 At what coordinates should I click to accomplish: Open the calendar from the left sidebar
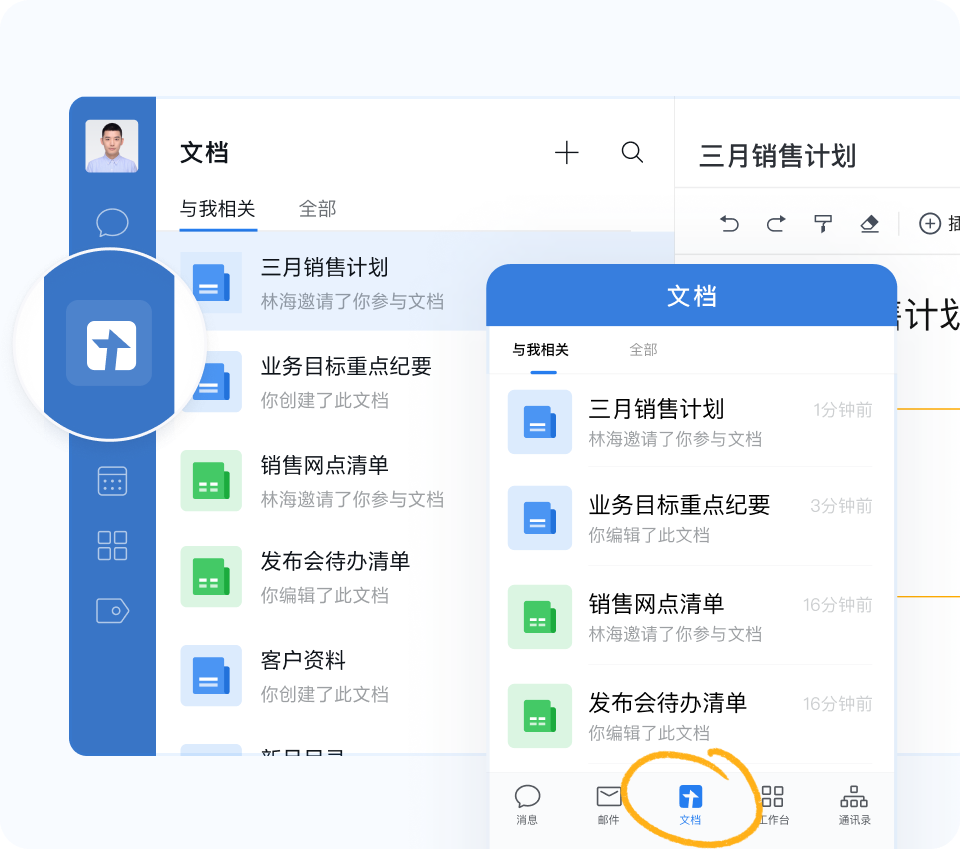click(112, 481)
